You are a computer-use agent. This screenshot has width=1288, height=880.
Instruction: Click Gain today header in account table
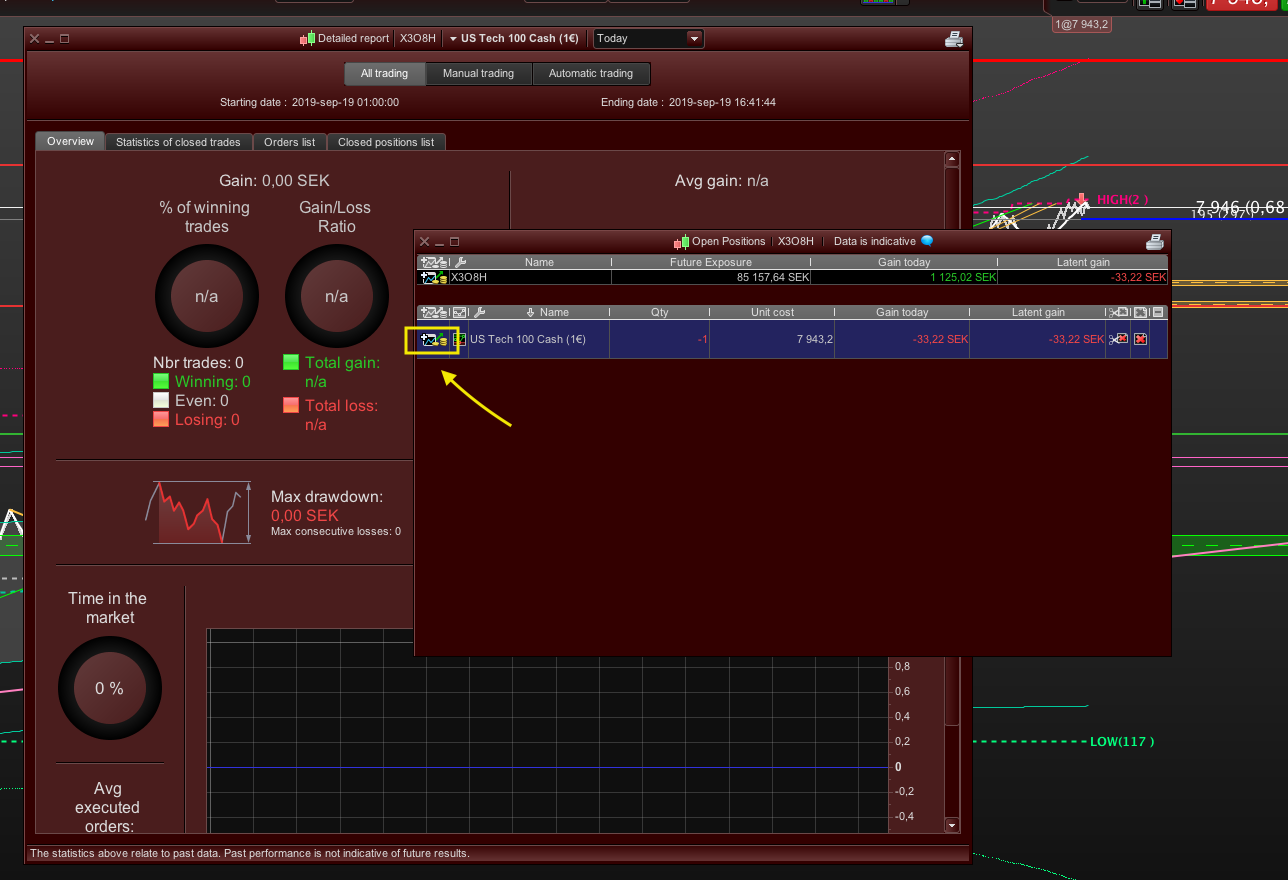click(x=904, y=262)
